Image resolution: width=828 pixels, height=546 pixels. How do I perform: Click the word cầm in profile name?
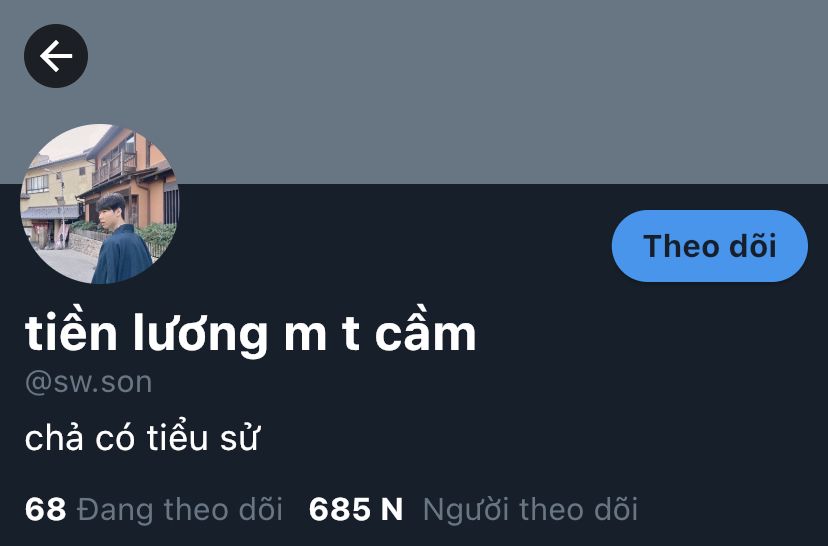coord(426,333)
